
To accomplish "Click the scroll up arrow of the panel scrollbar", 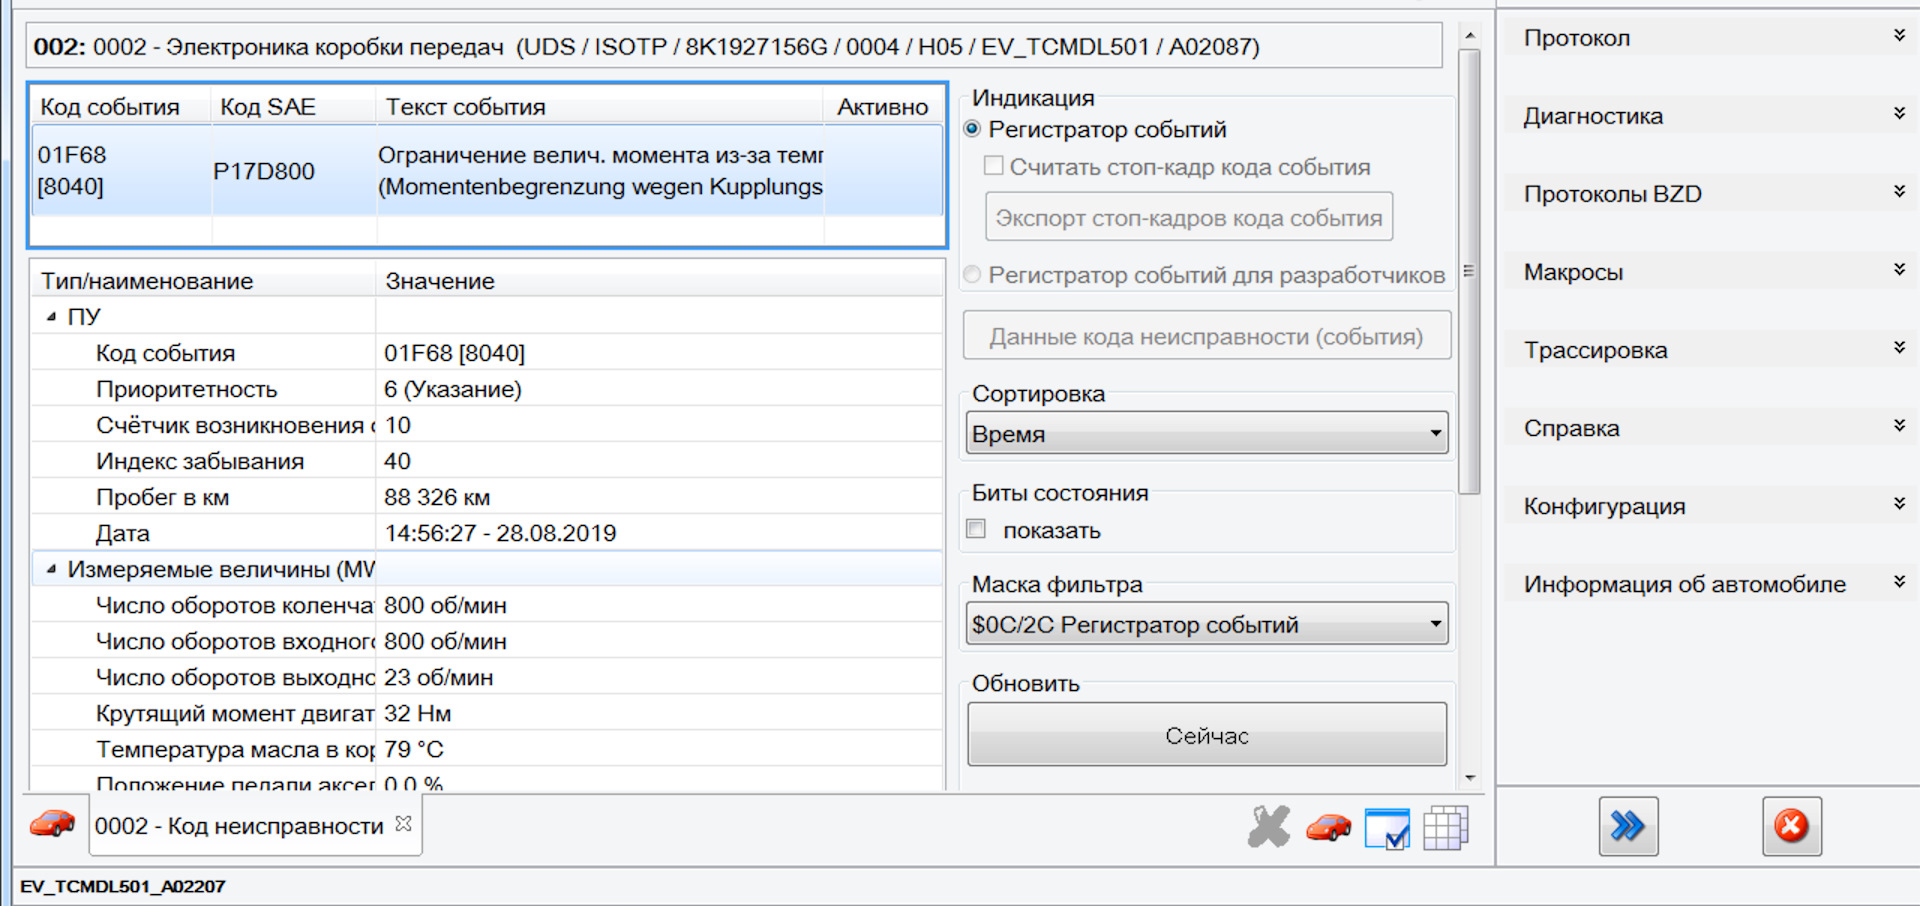I will point(1469,35).
